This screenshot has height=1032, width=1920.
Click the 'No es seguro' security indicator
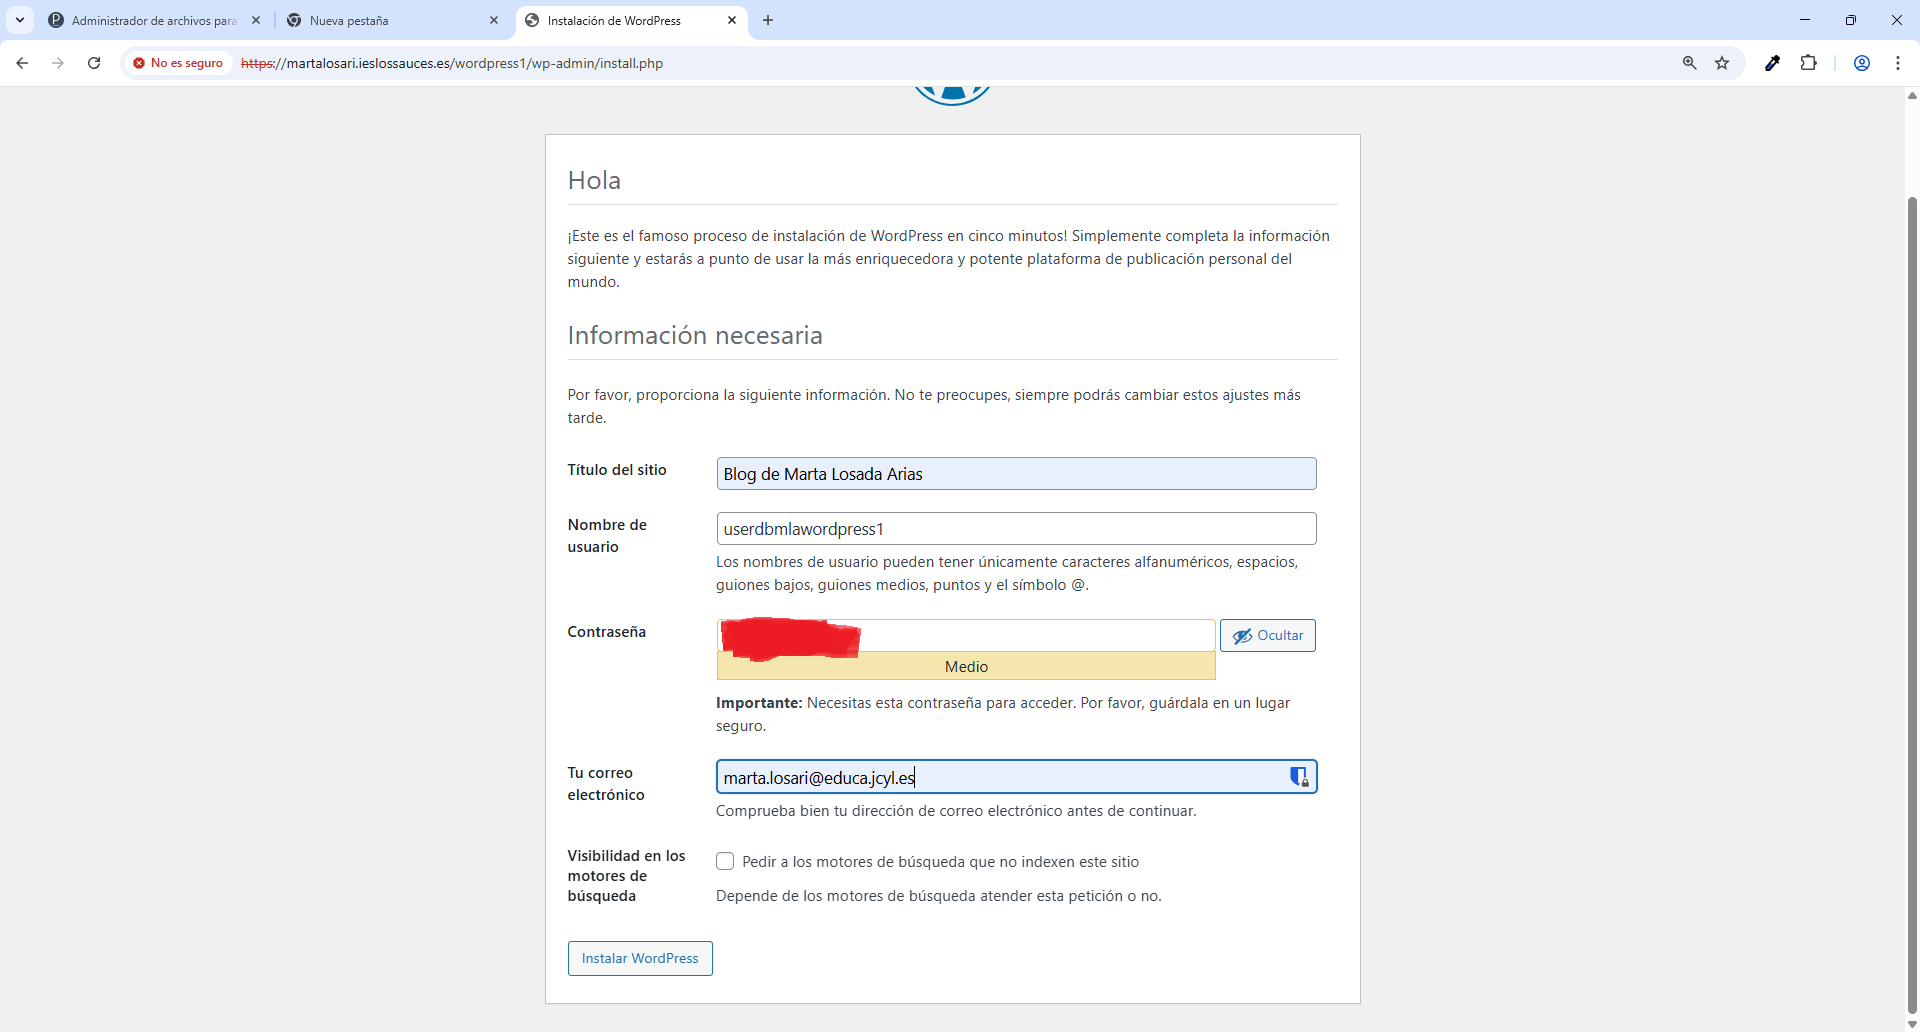[178, 63]
